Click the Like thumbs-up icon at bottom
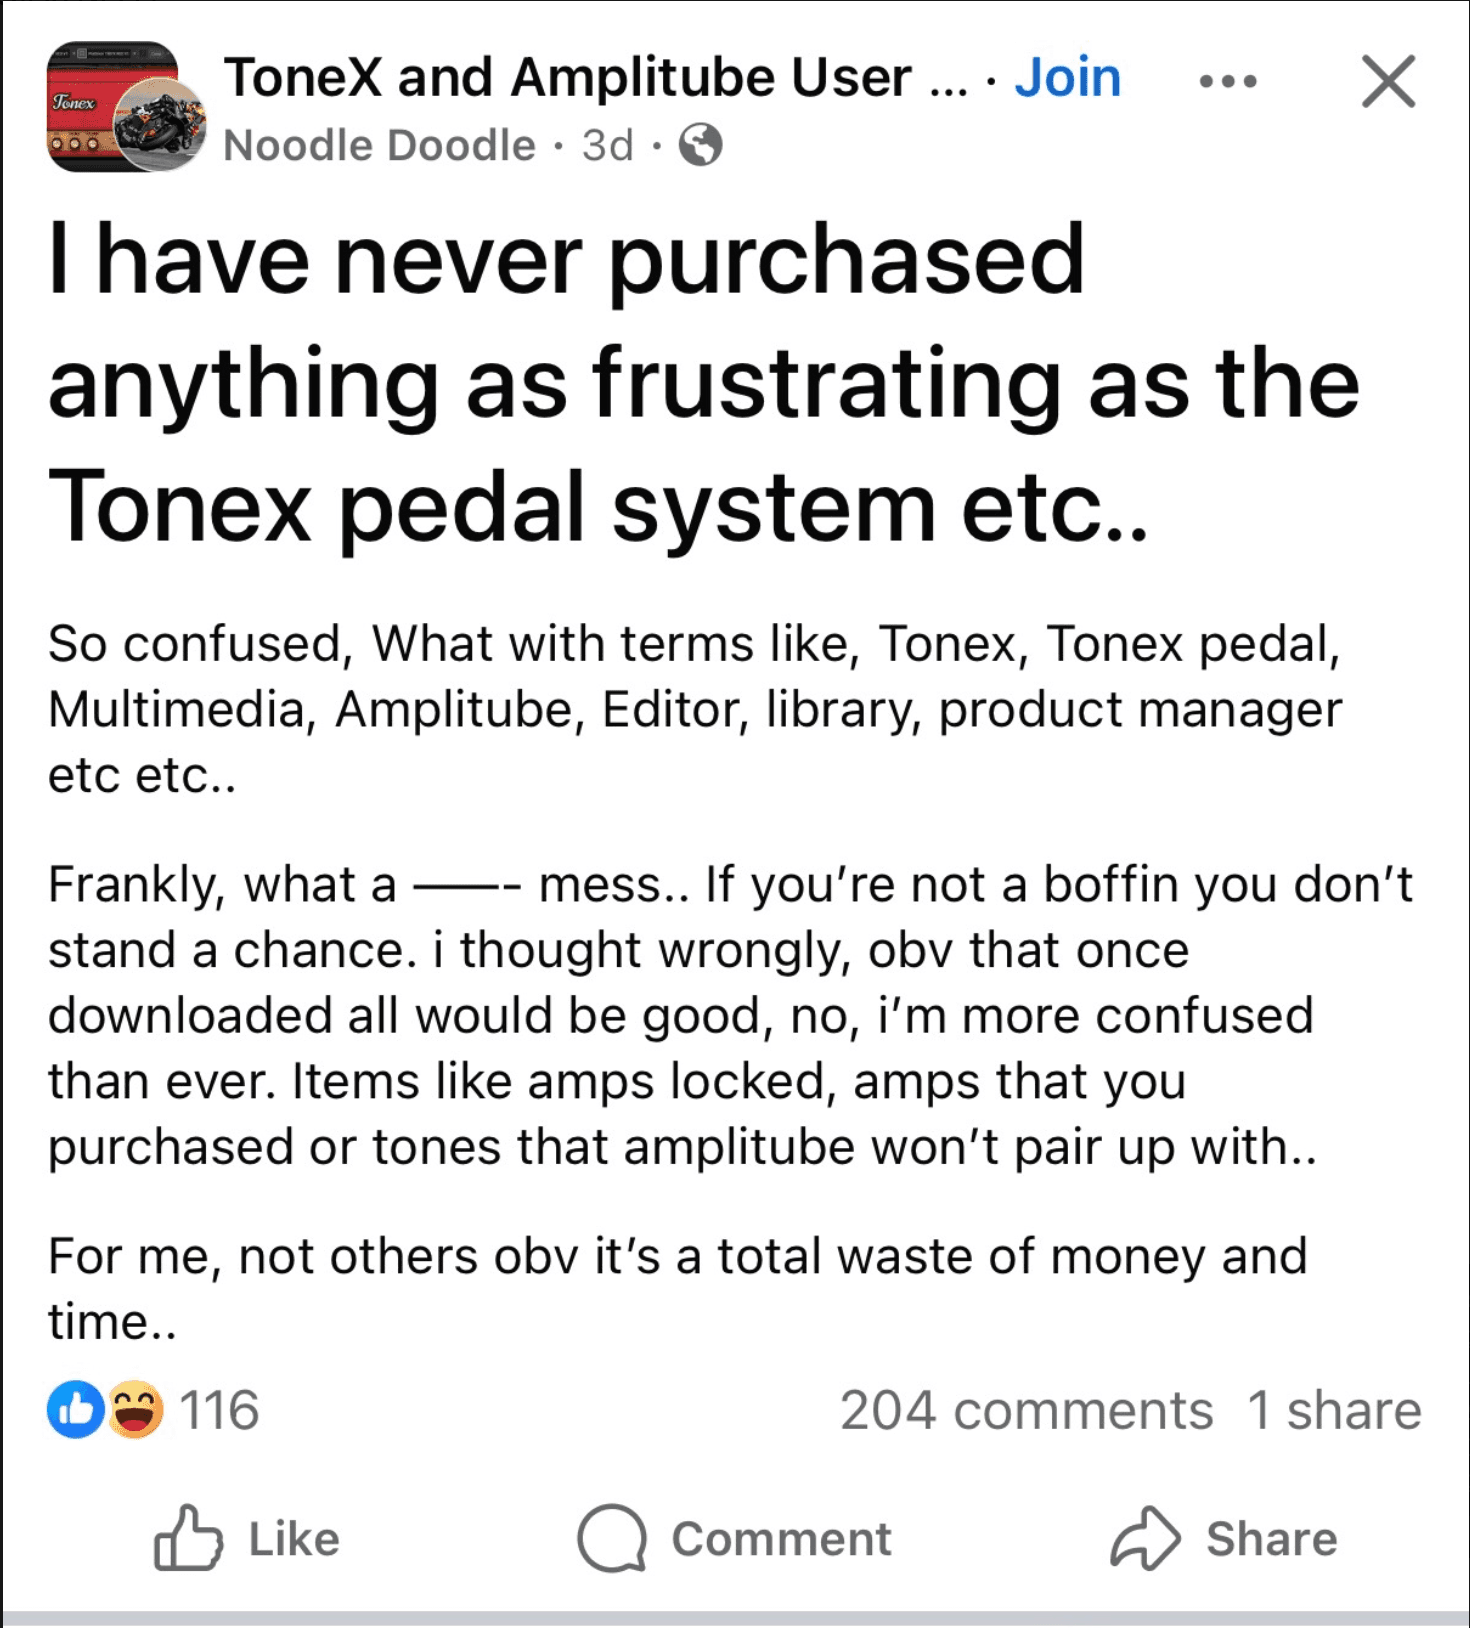 tap(187, 1537)
